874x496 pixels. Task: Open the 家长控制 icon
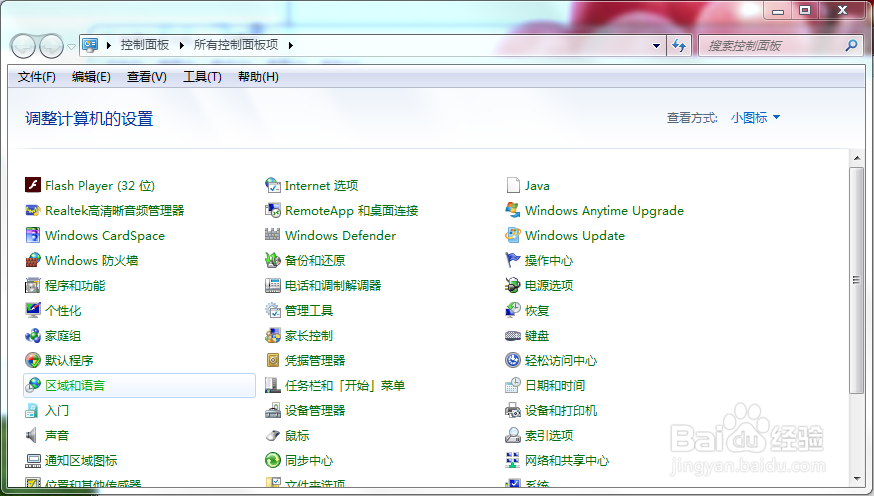click(273, 335)
